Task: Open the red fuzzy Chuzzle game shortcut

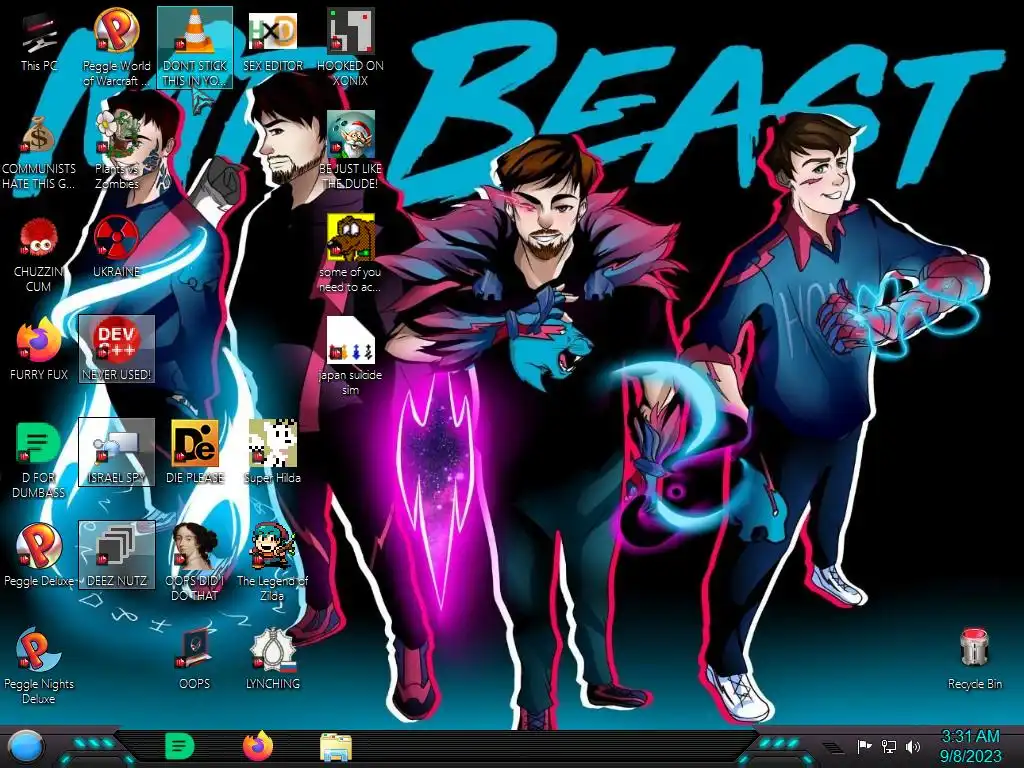Action: point(39,253)
